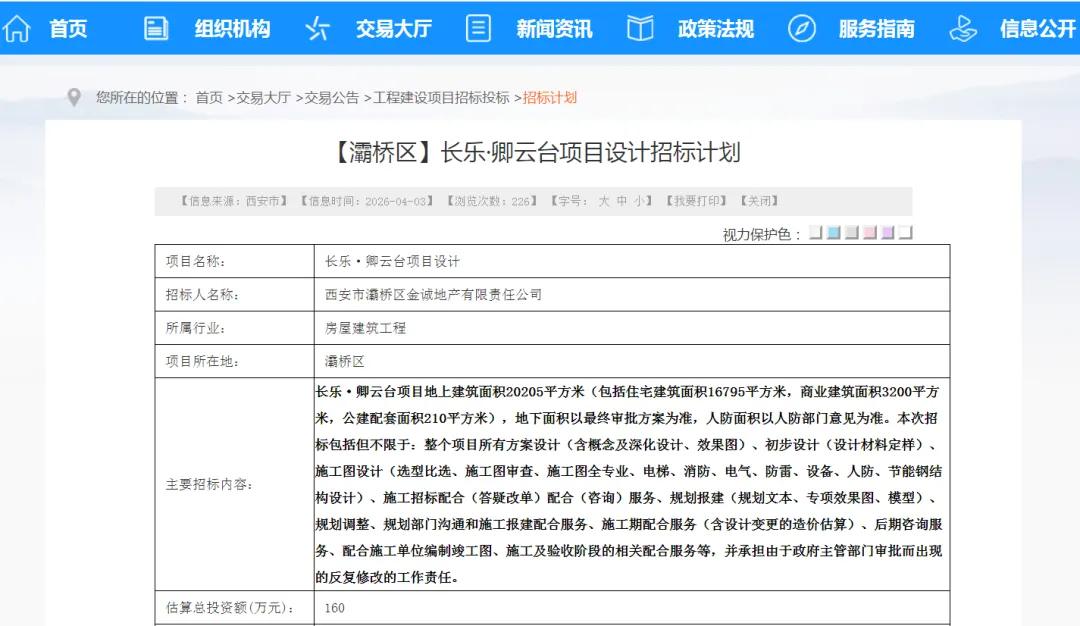Click page title 长乐·卿云台项目设计招标计划
Viewport: 1080px width, 626px height.
point(534,152)
